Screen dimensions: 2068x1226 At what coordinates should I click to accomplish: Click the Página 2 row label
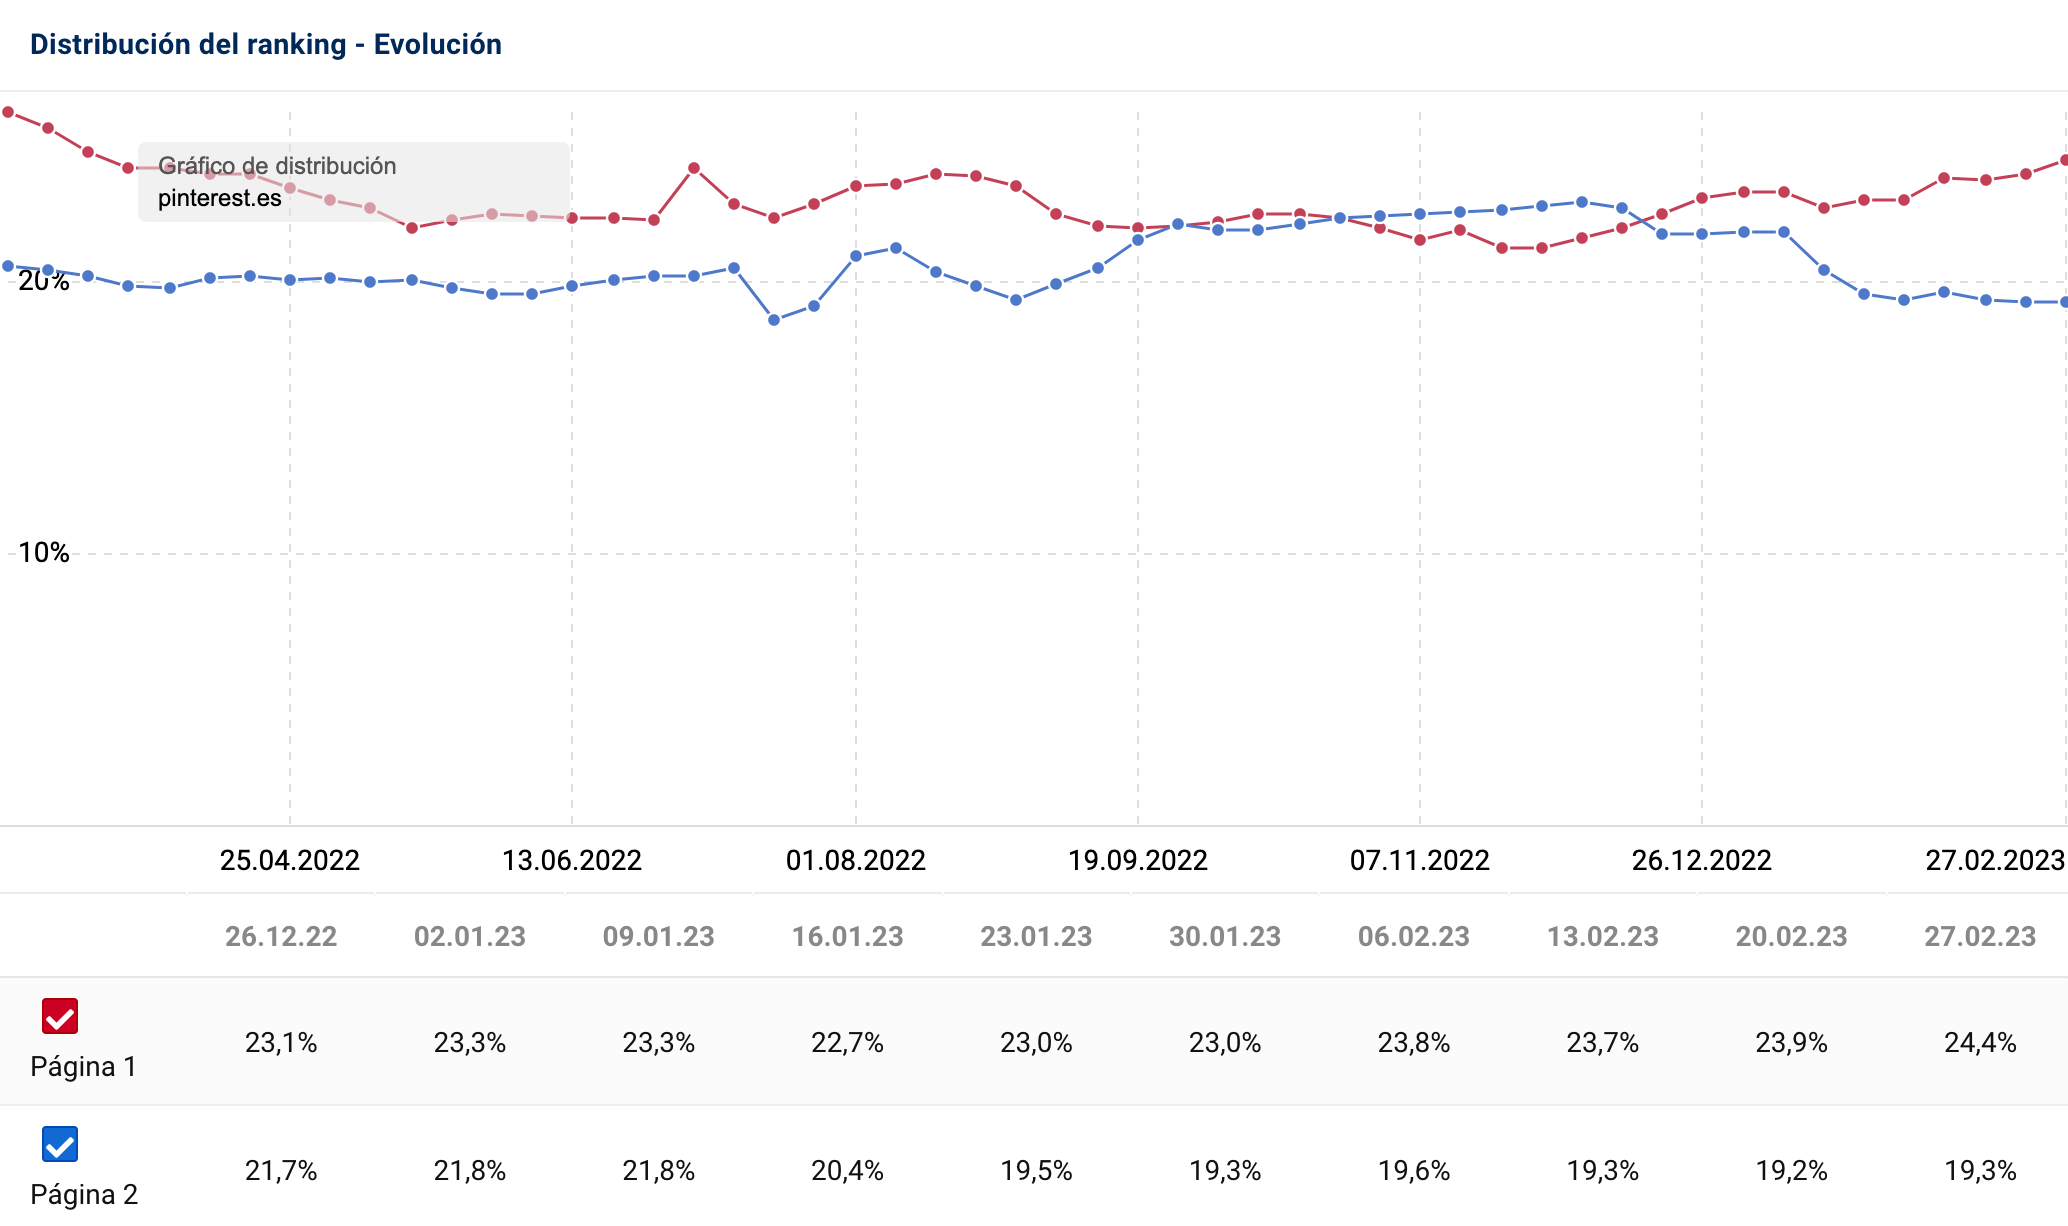pyautogui.click(x=84, y=1195)
